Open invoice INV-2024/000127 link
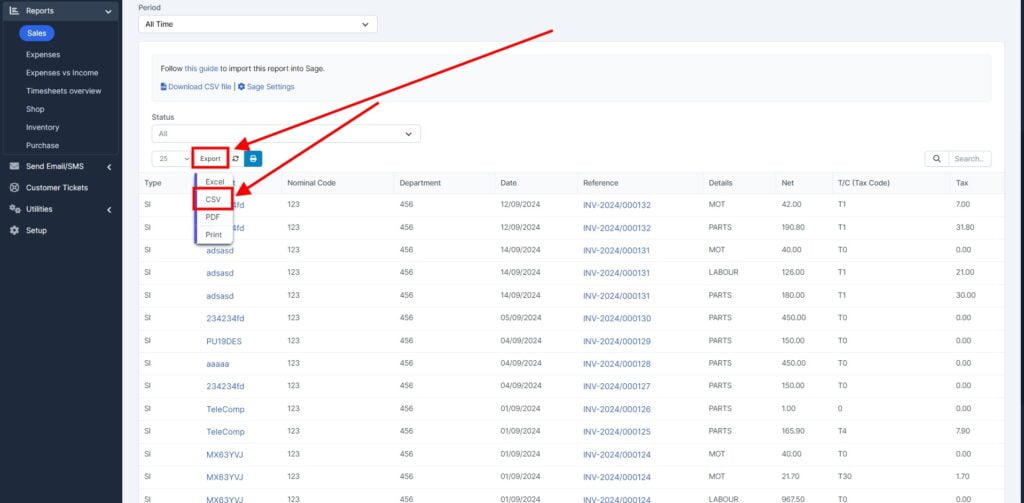 pyautogui.click(x=617, y=387)
